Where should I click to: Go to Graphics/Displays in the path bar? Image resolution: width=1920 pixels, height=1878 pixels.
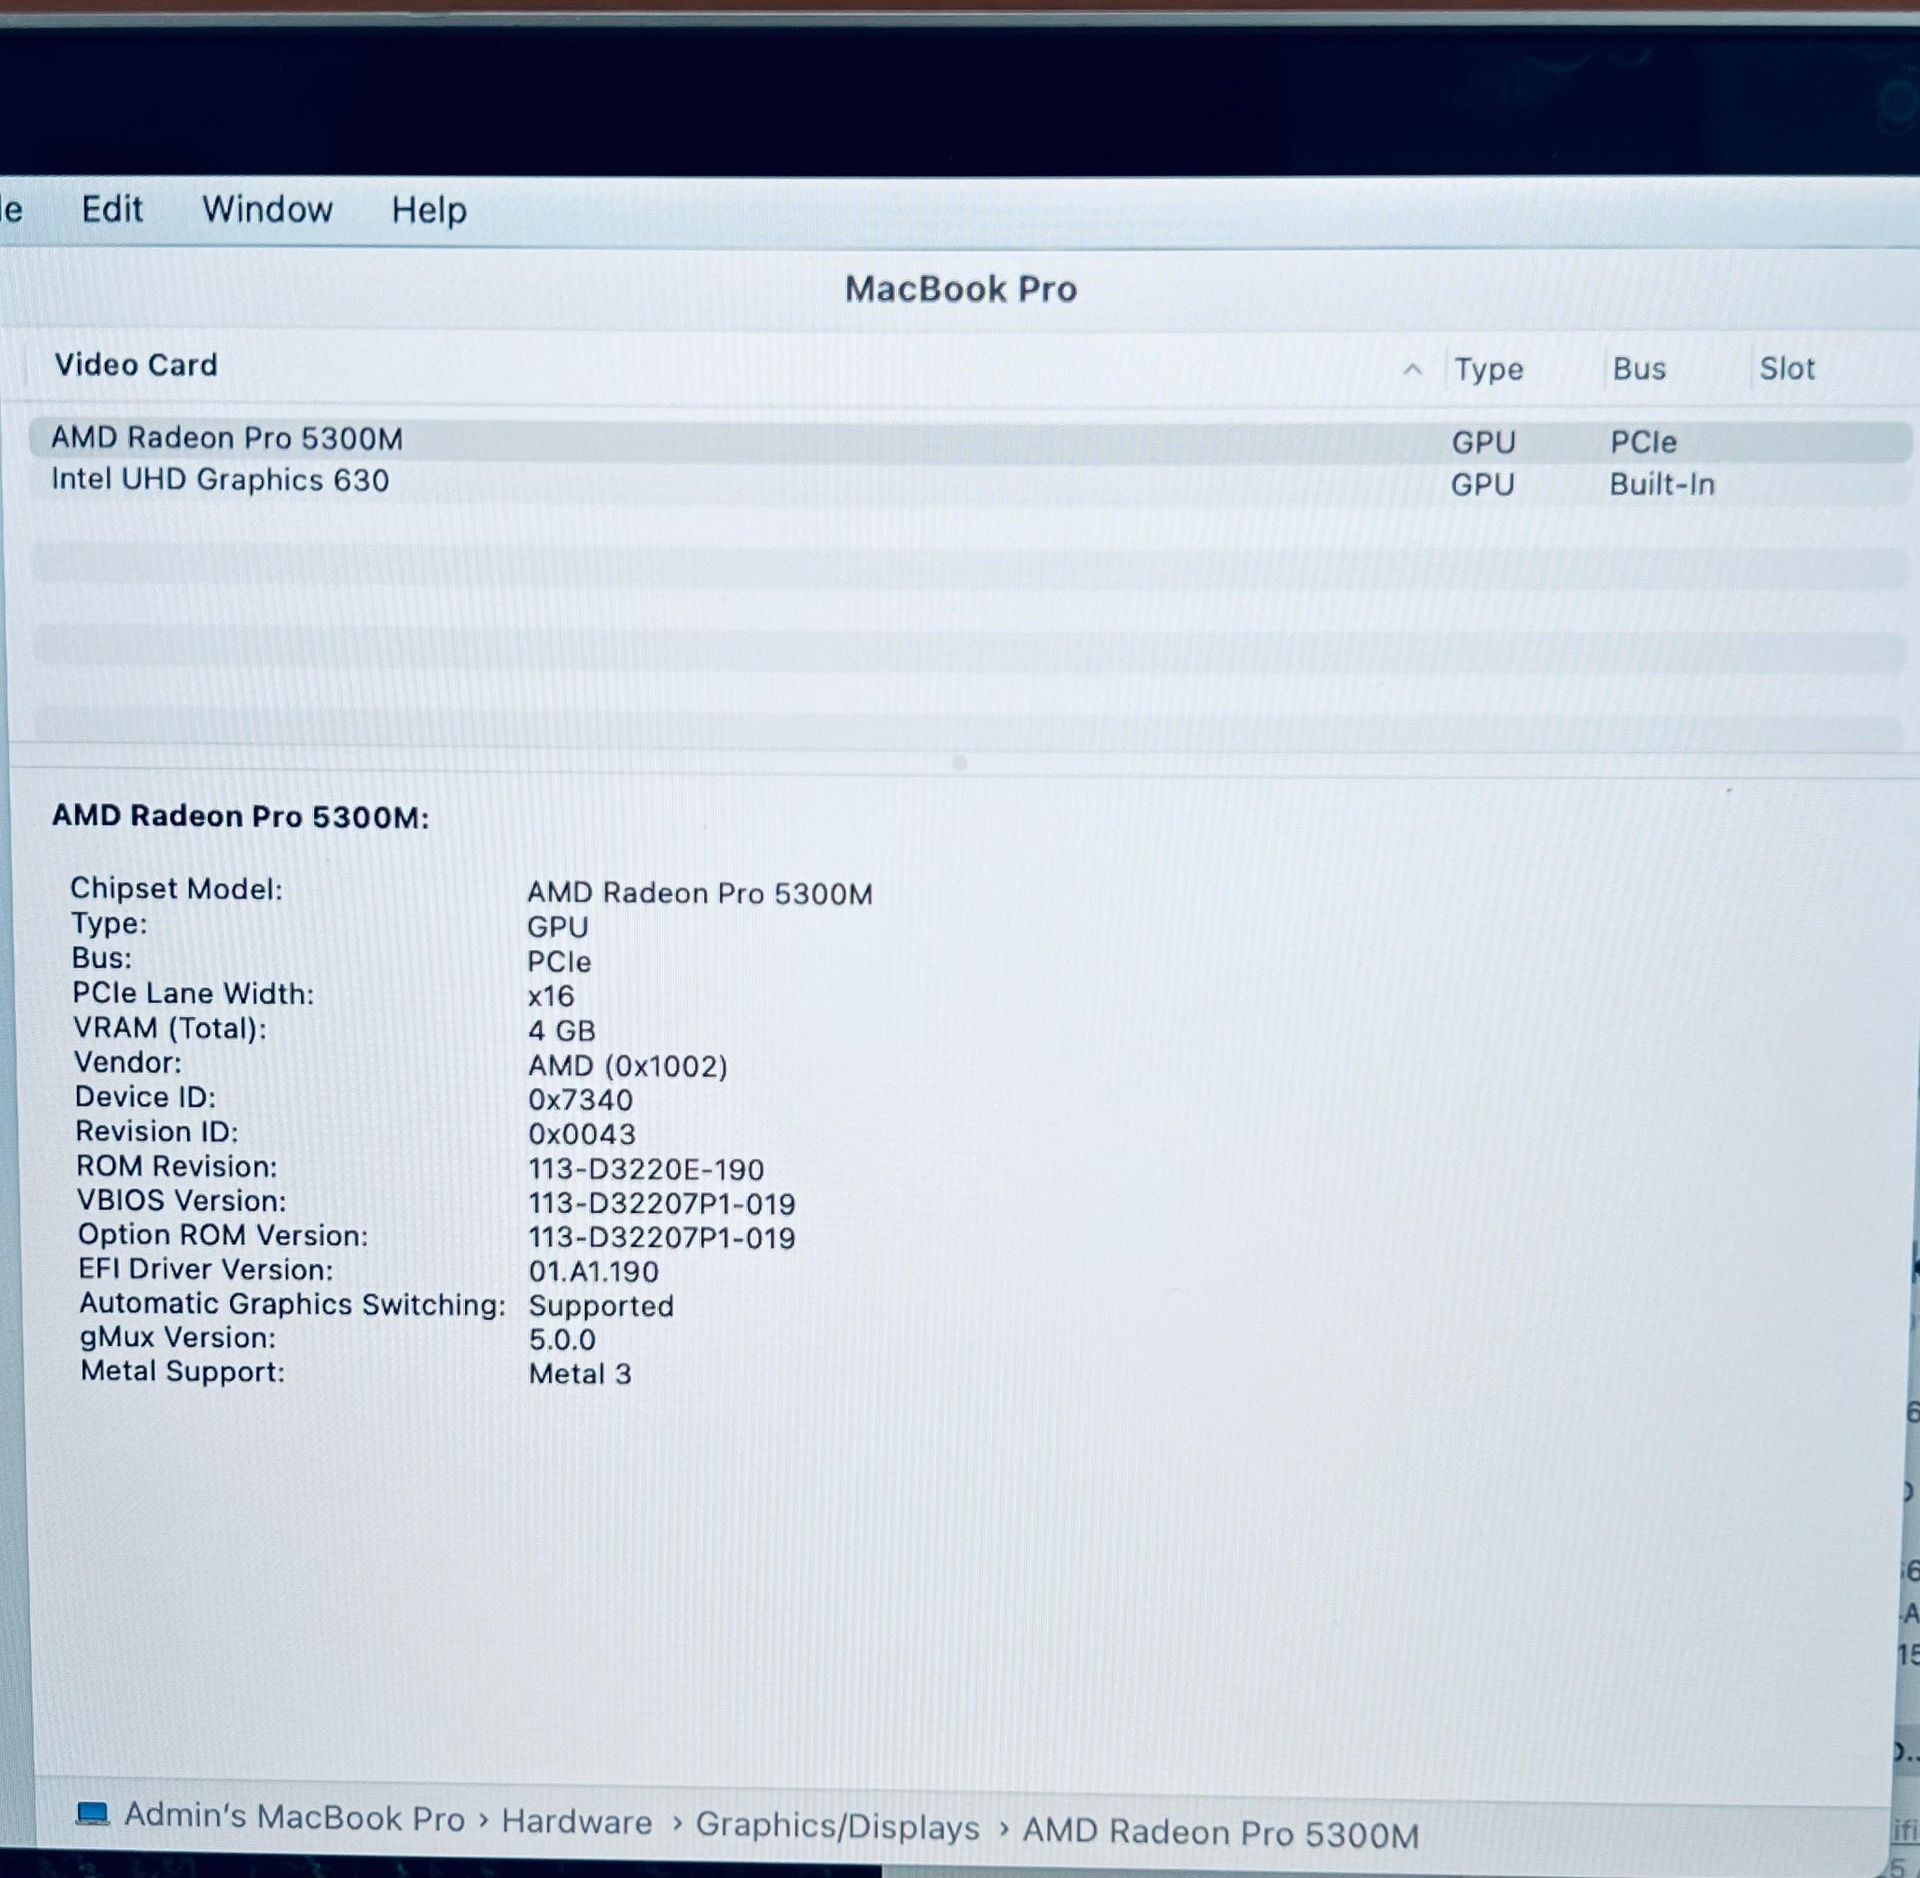pos(838,1825)
